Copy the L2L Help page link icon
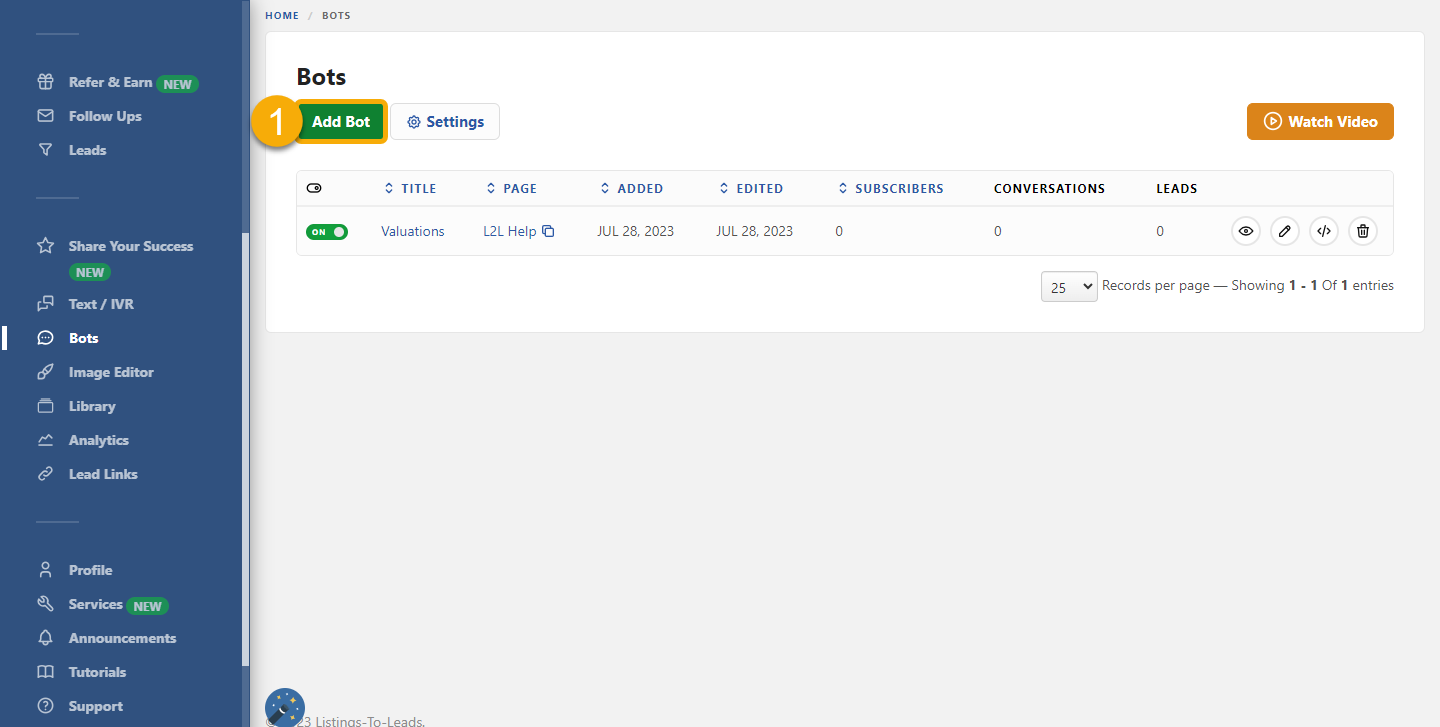This screenshot has height=727, width=1440. click(548, 231)
